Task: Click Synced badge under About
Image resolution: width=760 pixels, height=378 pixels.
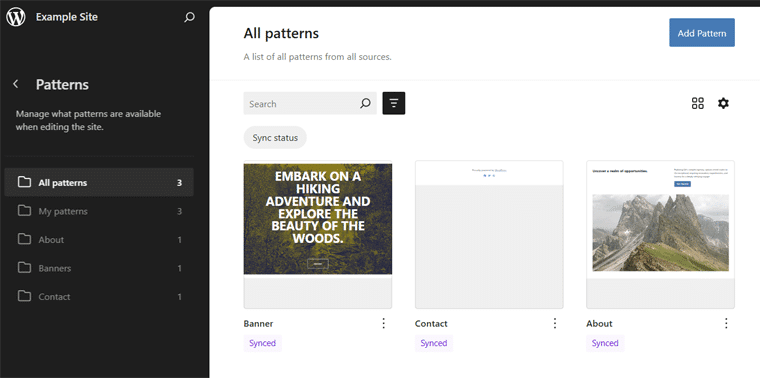Action: (x=605, y=343)
